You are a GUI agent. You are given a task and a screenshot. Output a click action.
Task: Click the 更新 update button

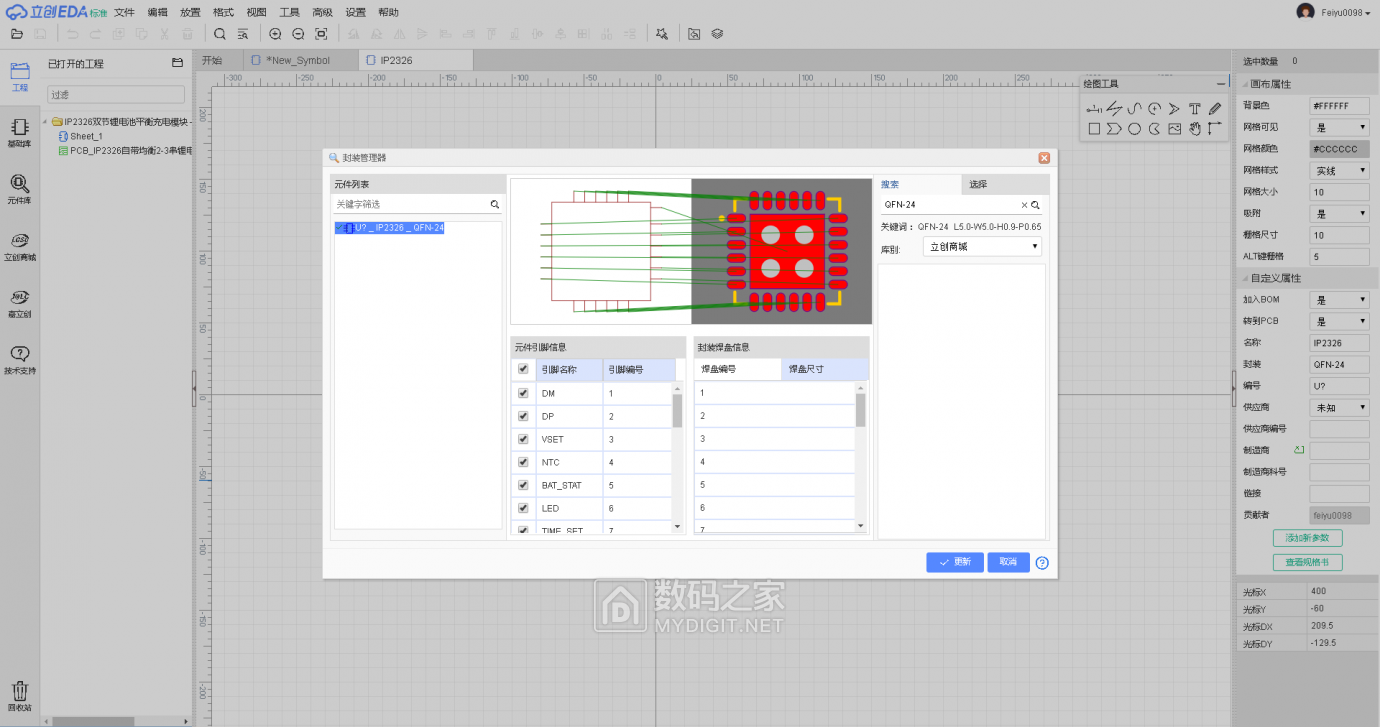pos(955,562)
